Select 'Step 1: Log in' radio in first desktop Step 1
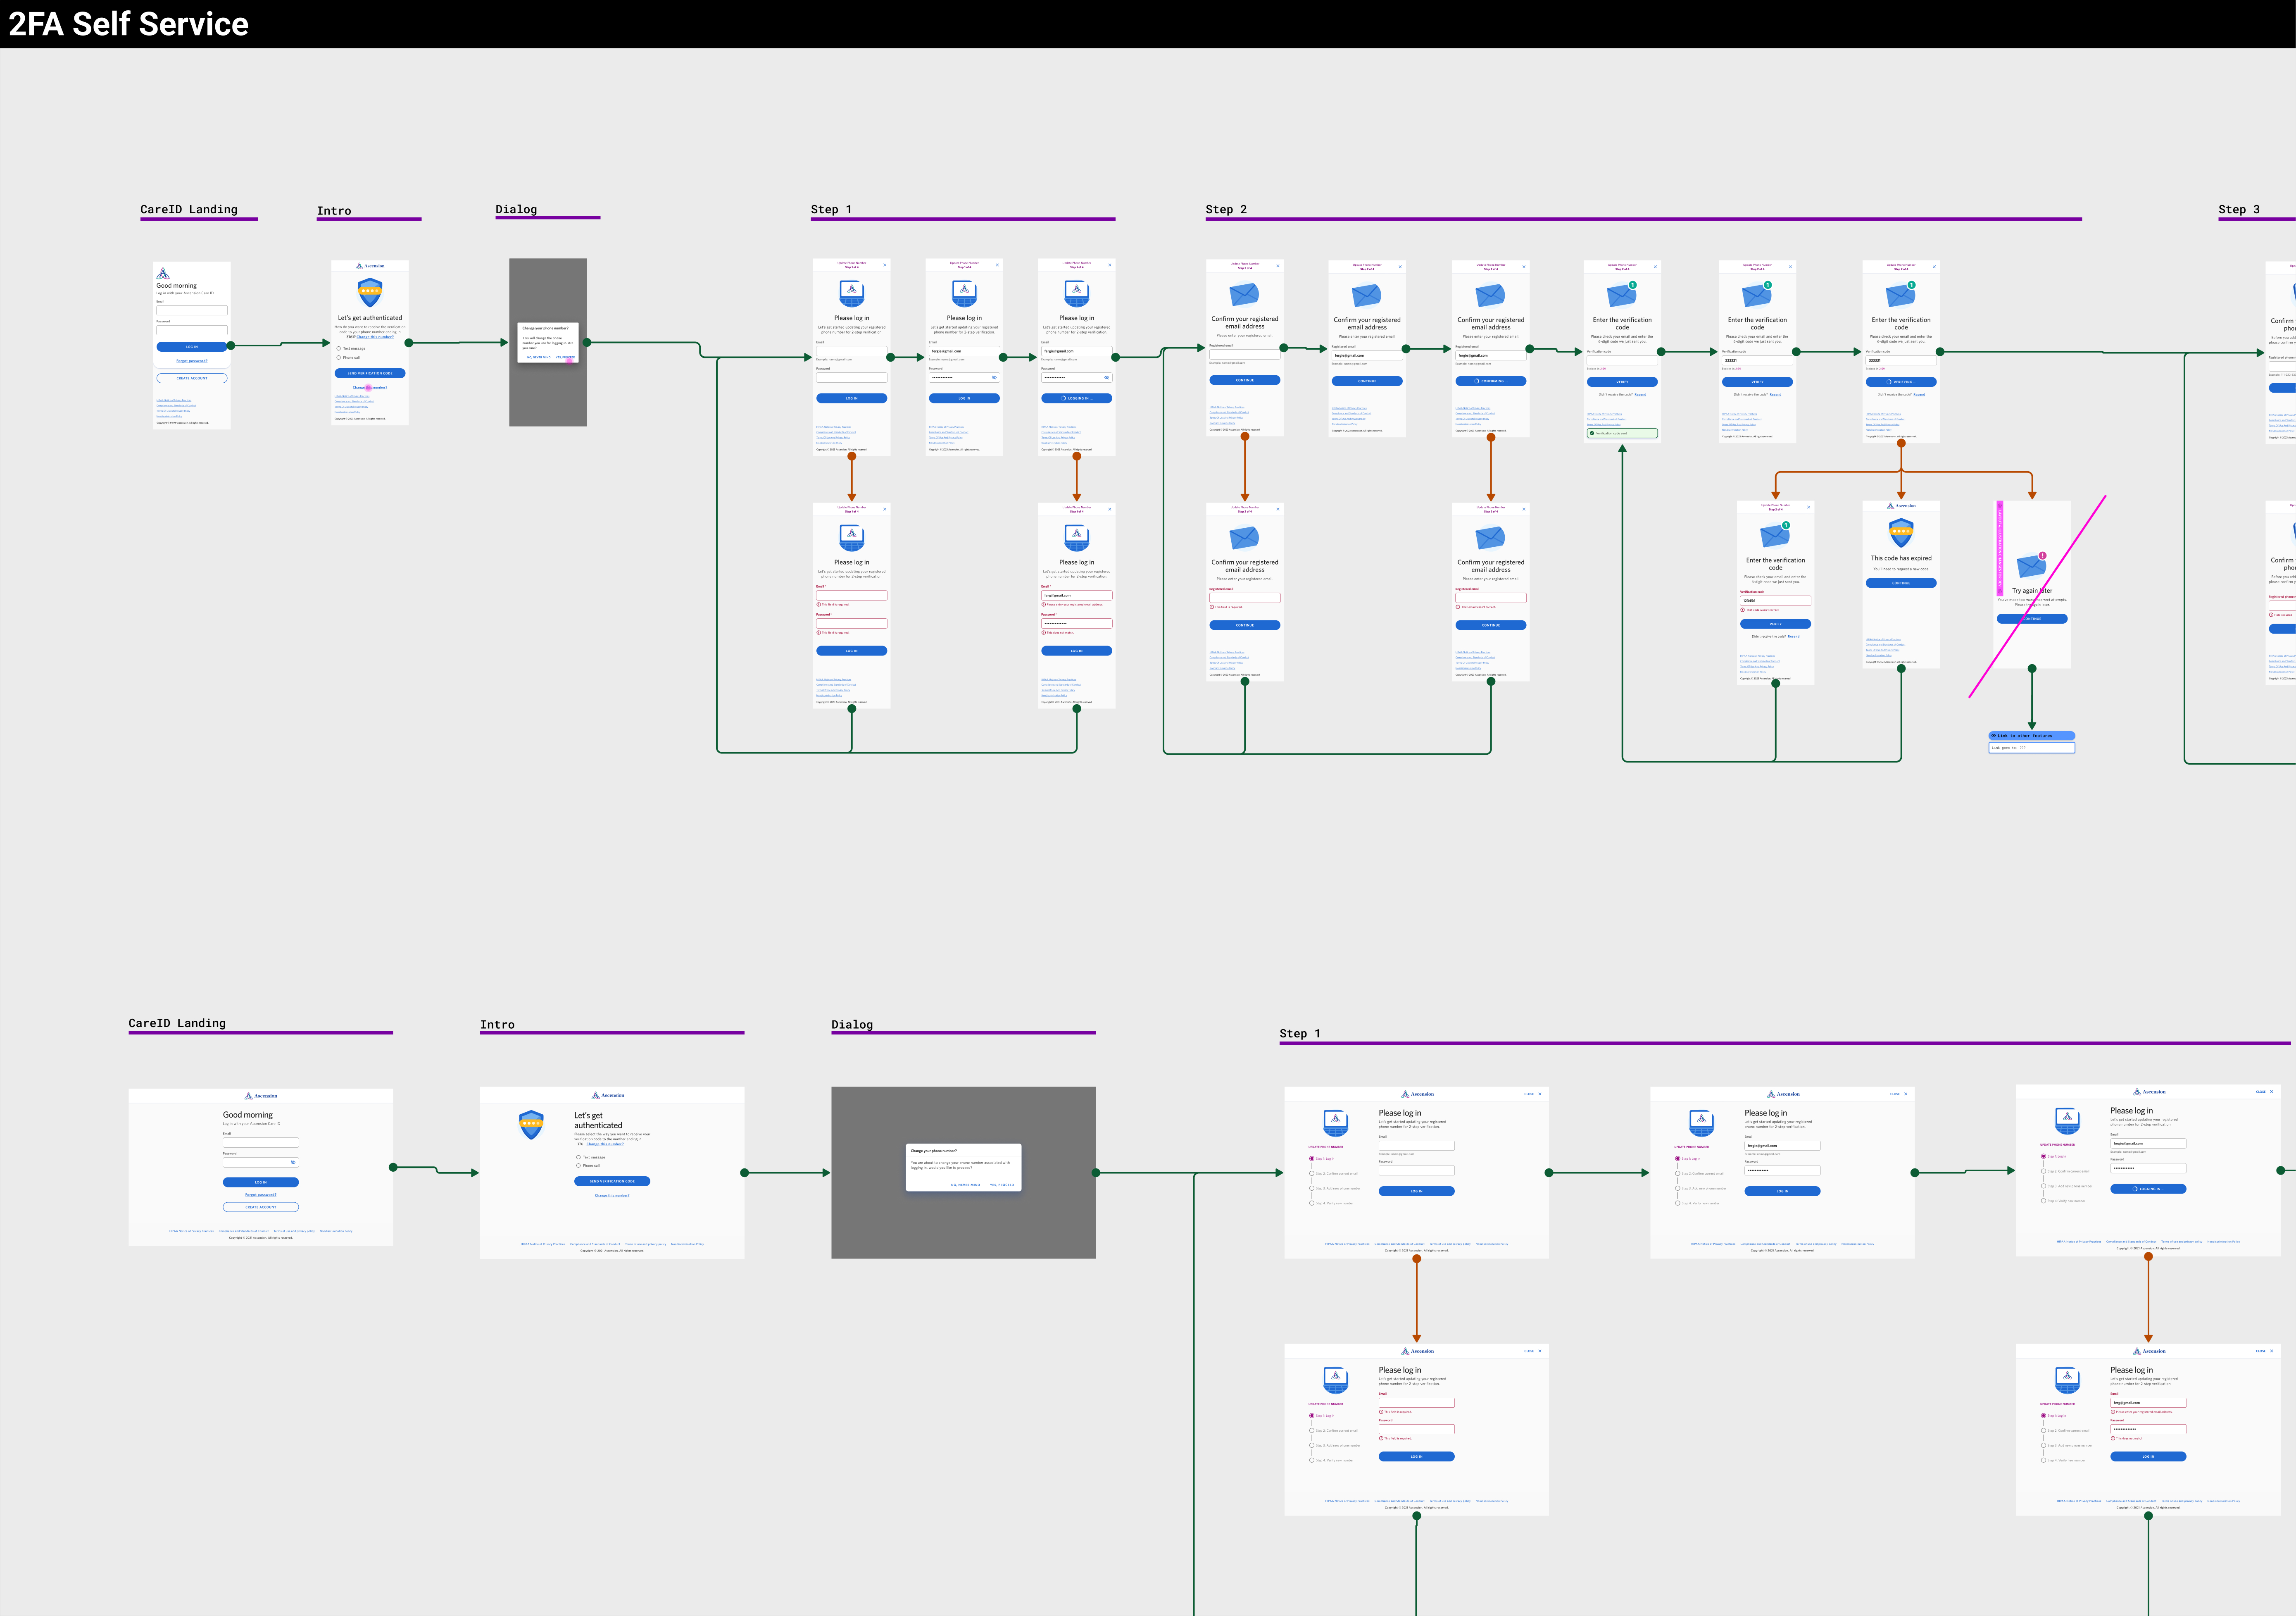Screen dimensions: 2296x1616 pos(1312,1158)
